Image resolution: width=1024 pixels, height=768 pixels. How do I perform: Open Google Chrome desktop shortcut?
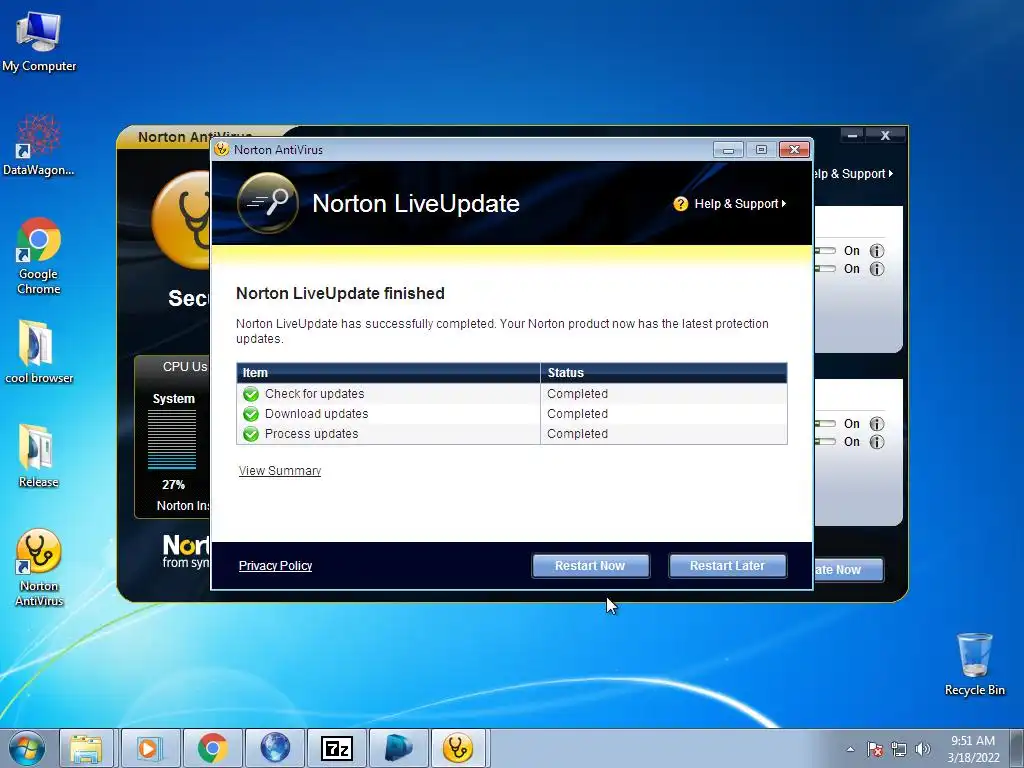point(39,256)
